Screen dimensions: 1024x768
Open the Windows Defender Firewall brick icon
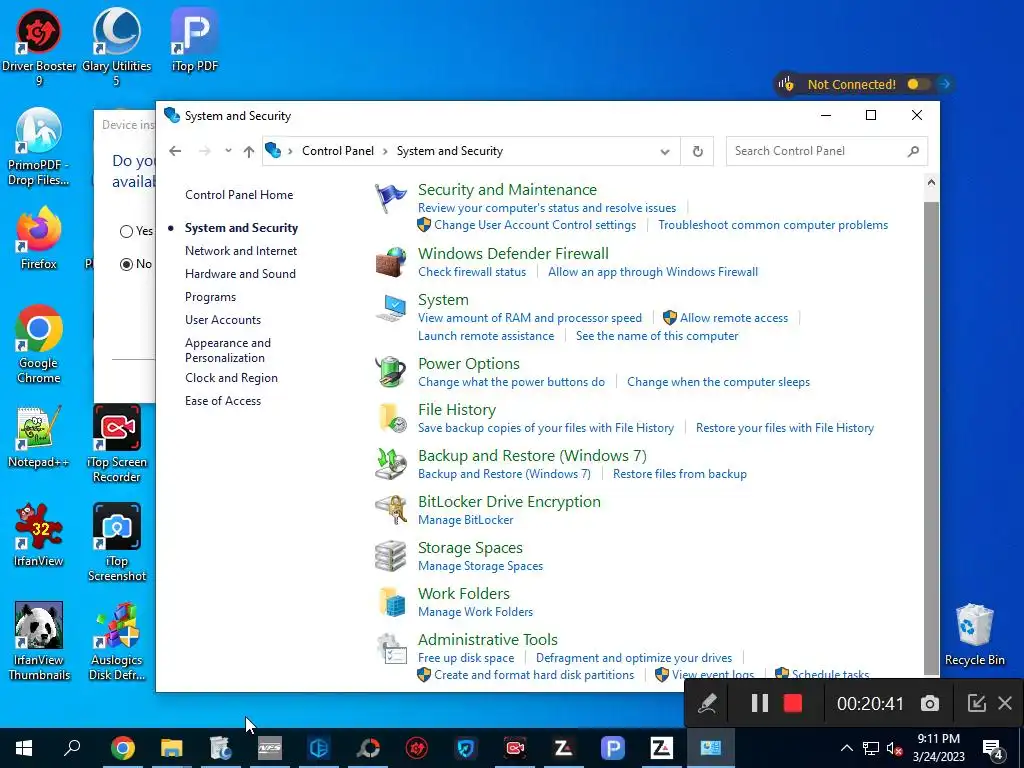coord(391,262)
